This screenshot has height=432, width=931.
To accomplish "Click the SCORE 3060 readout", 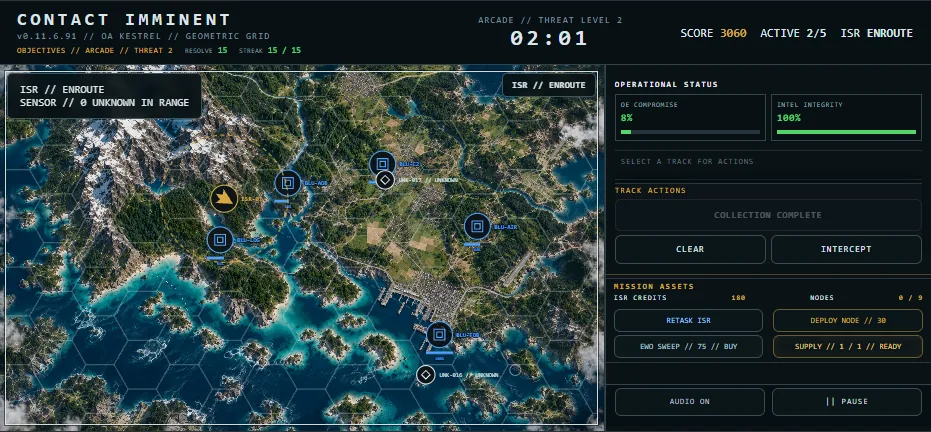I will (x=714, y=33).
